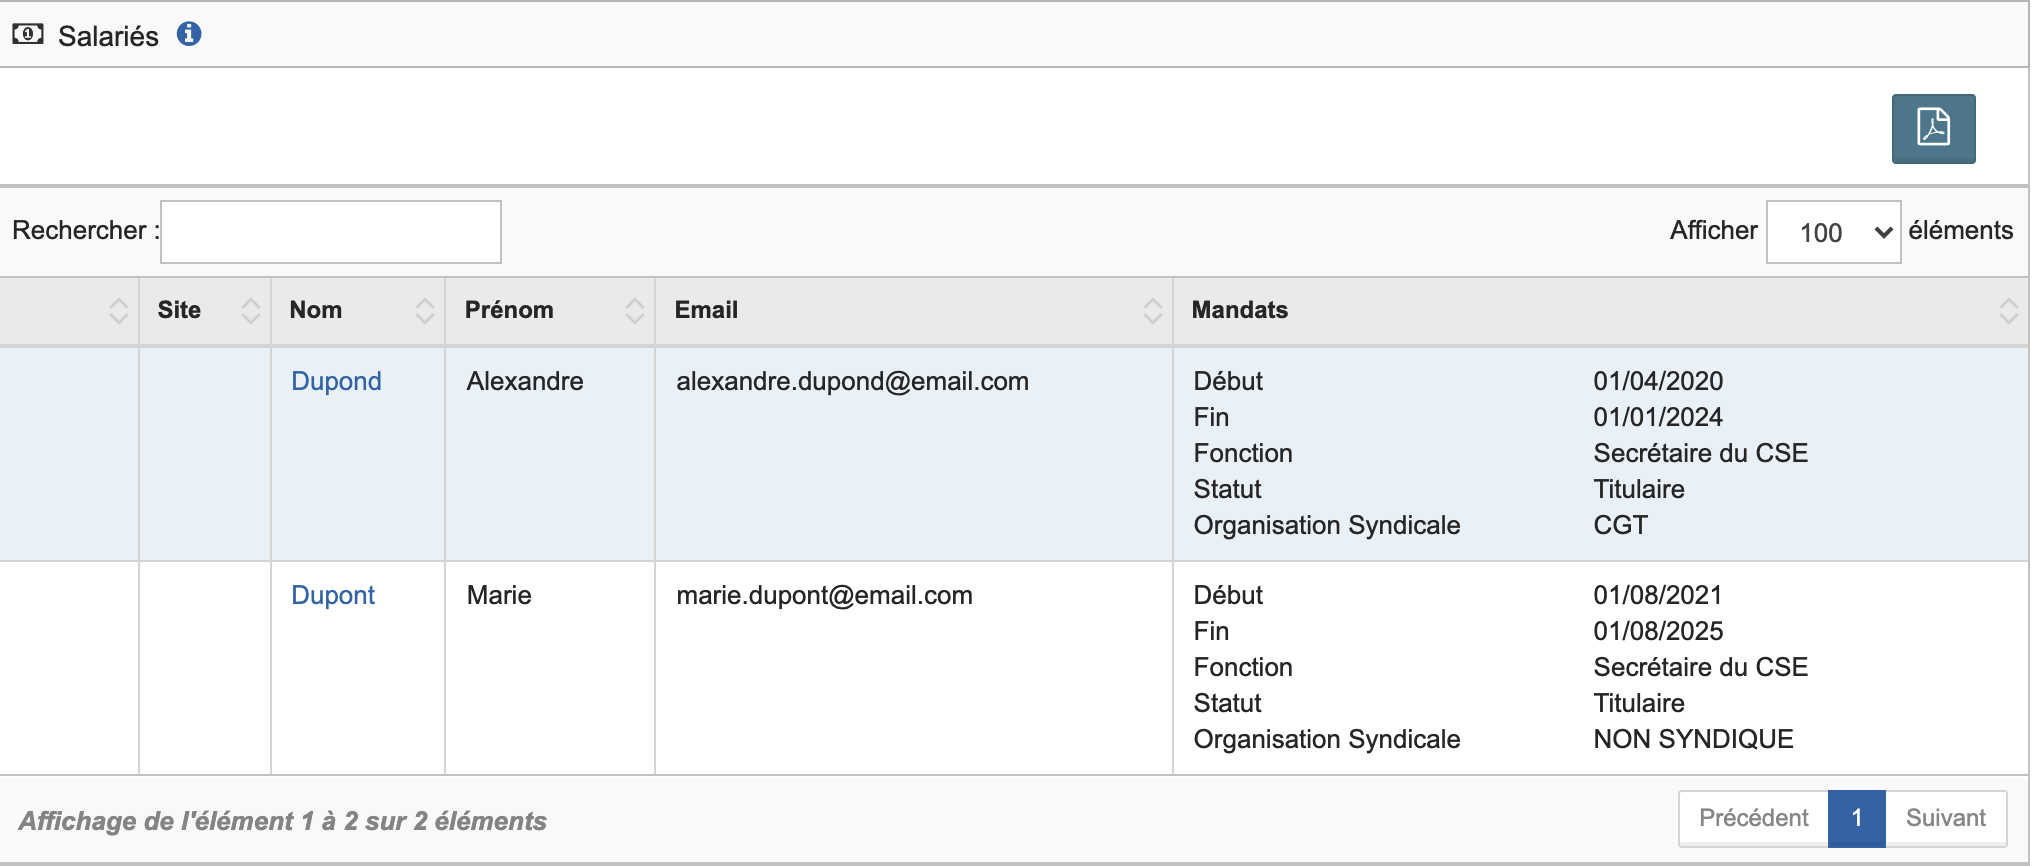Sort by the first unlabeled column
Image resolution: width=2034 pixels, height=866 pixels.
pos(118,311)
